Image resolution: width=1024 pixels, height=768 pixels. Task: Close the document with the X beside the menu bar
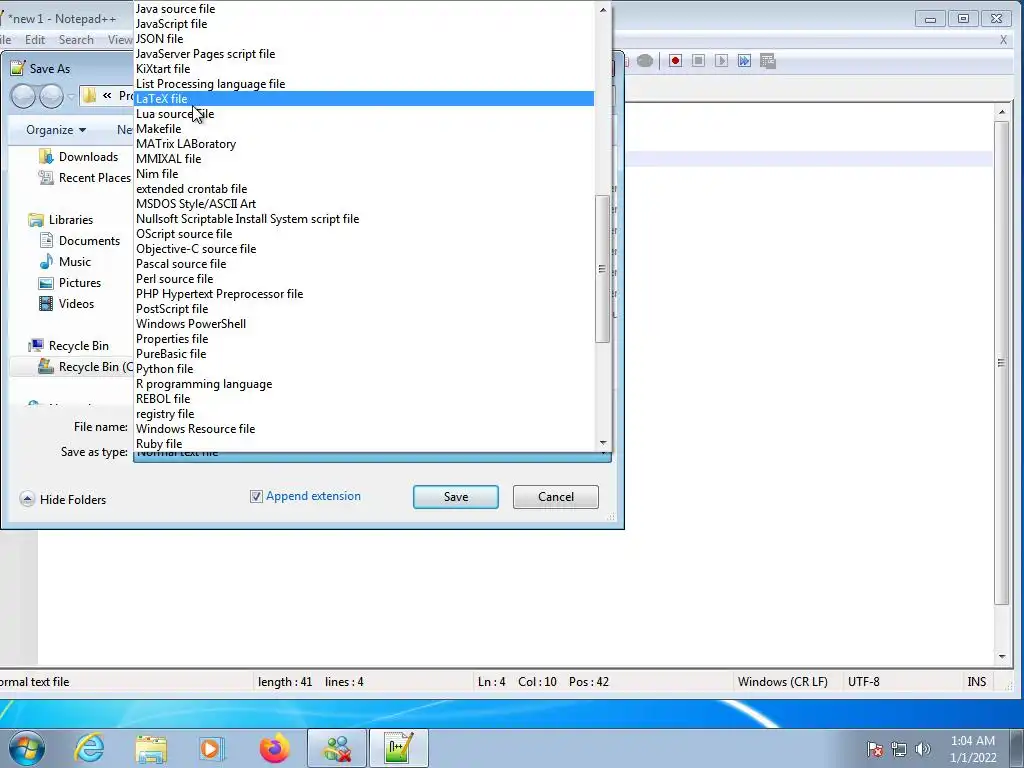1003,40
